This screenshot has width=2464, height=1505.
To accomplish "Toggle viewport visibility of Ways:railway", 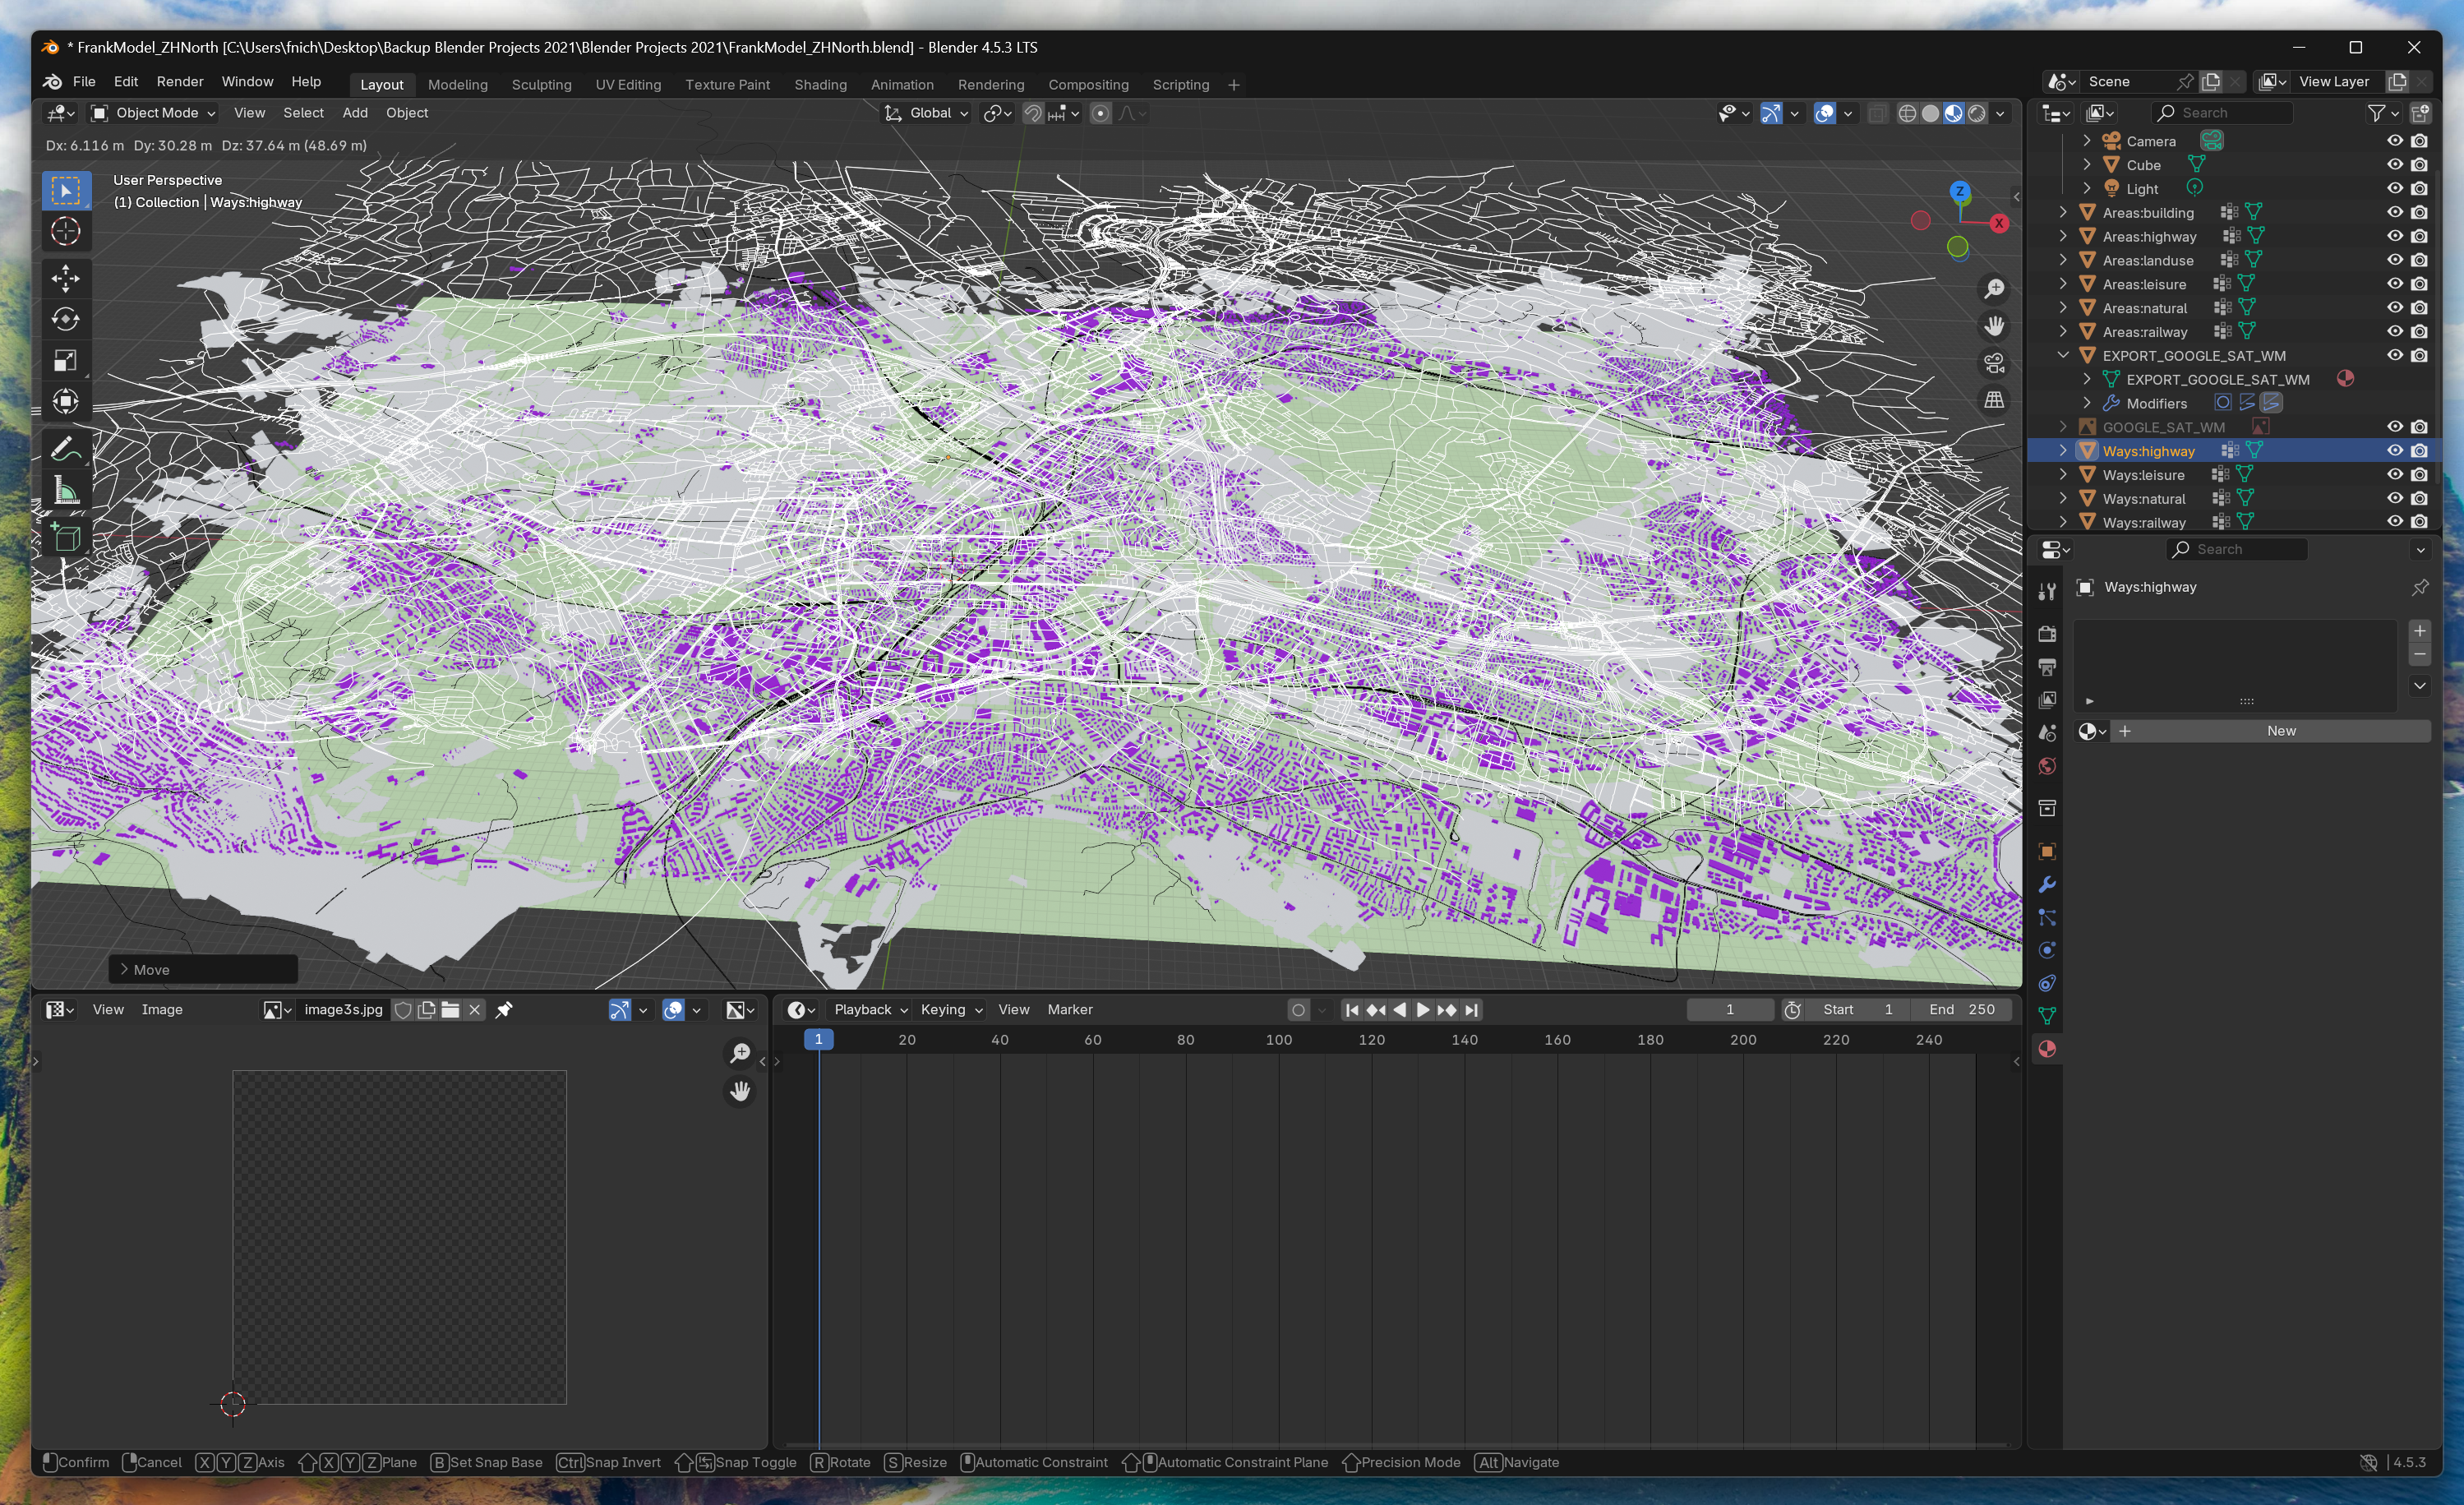I will point(2394,522).
